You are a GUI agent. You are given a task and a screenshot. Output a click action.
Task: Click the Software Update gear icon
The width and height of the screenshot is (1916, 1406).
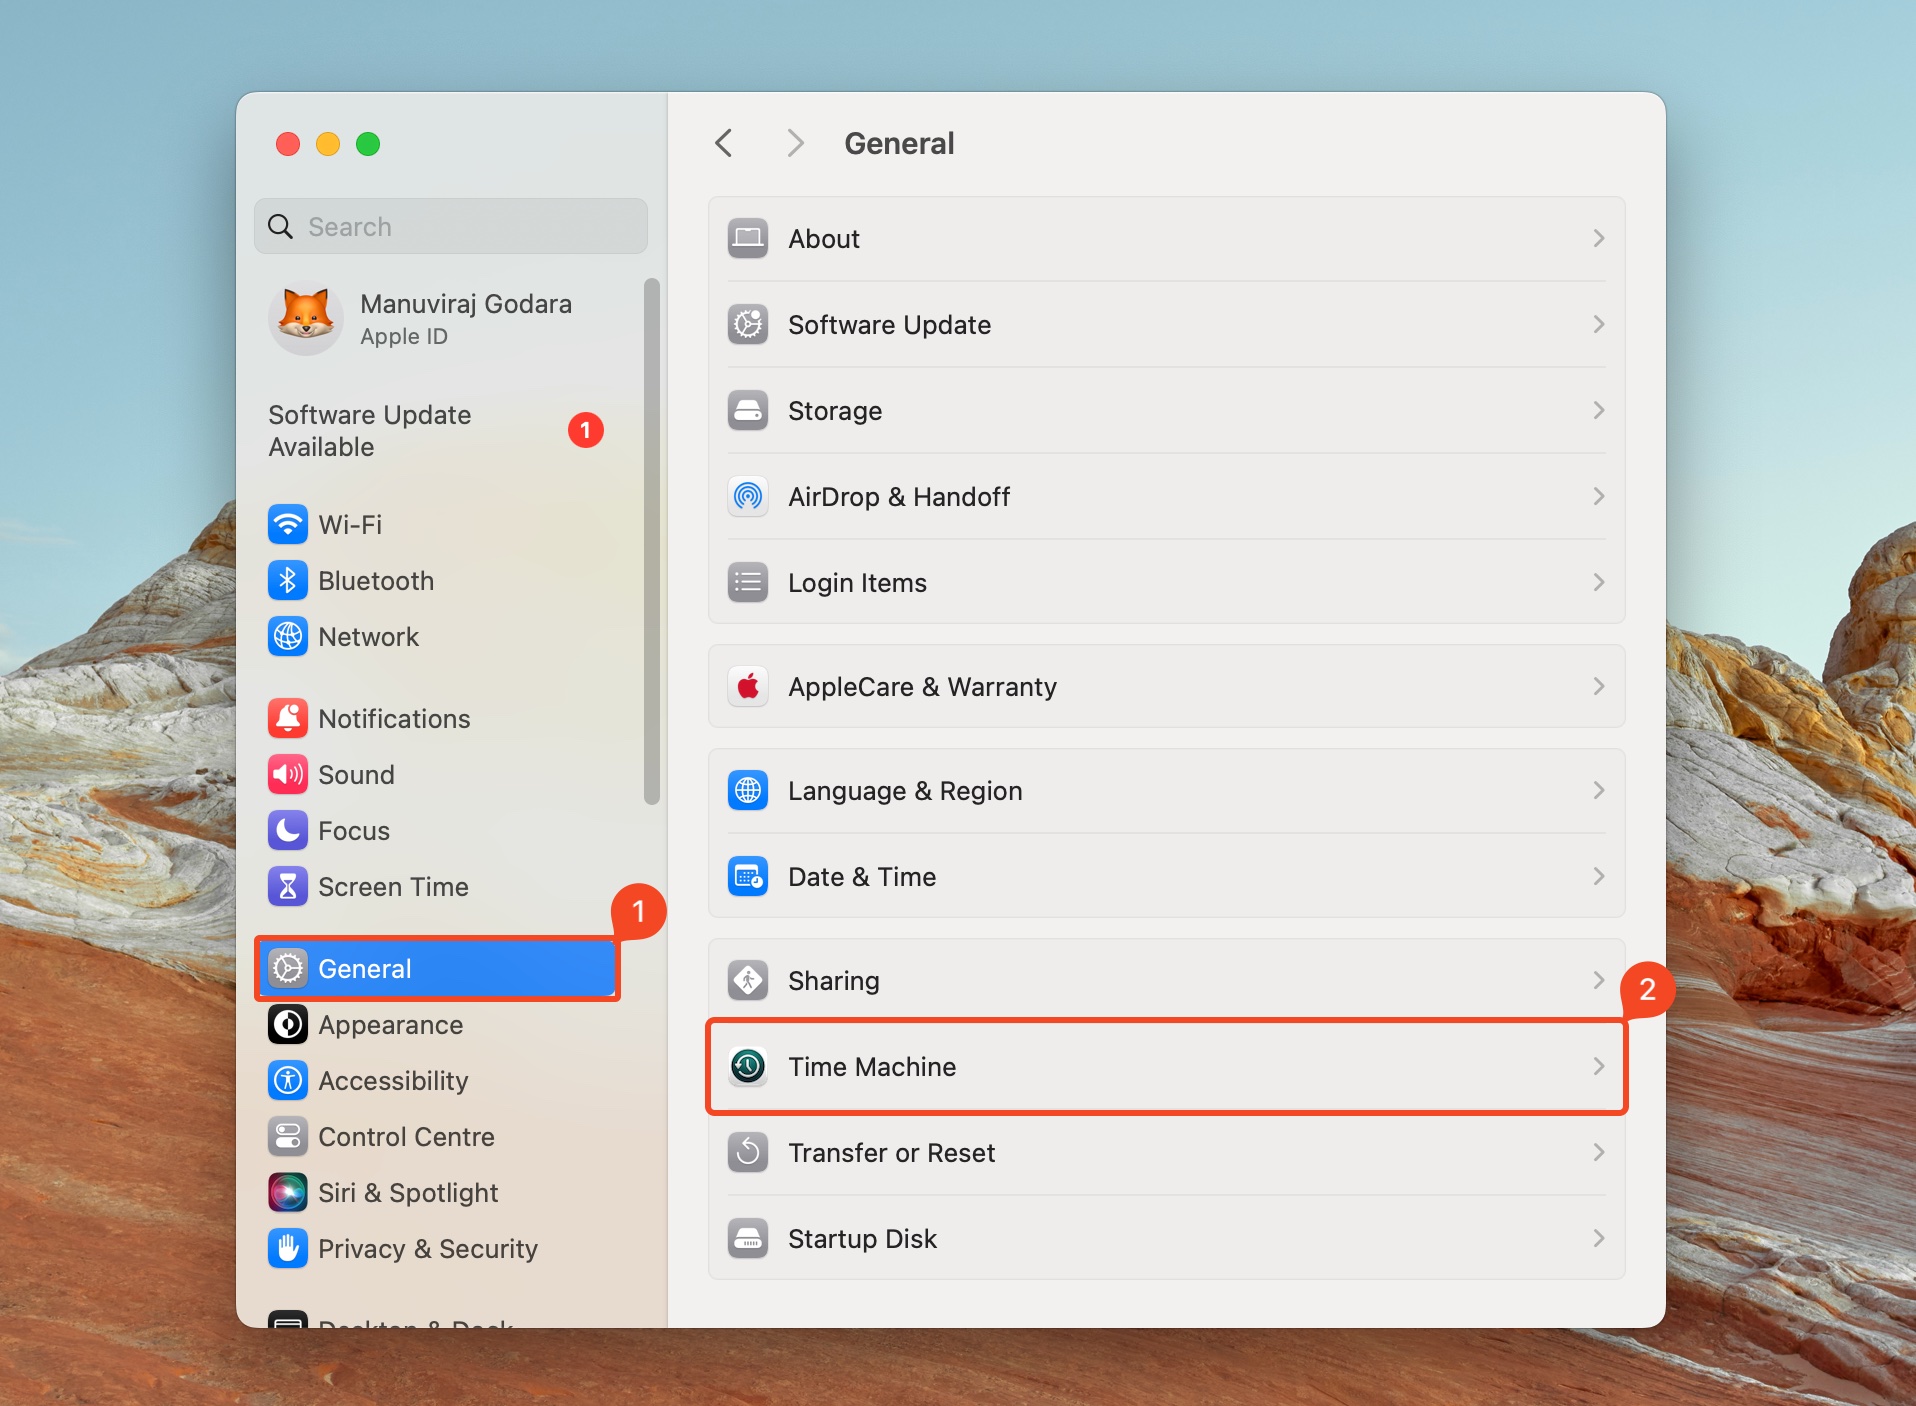[748, 324]
